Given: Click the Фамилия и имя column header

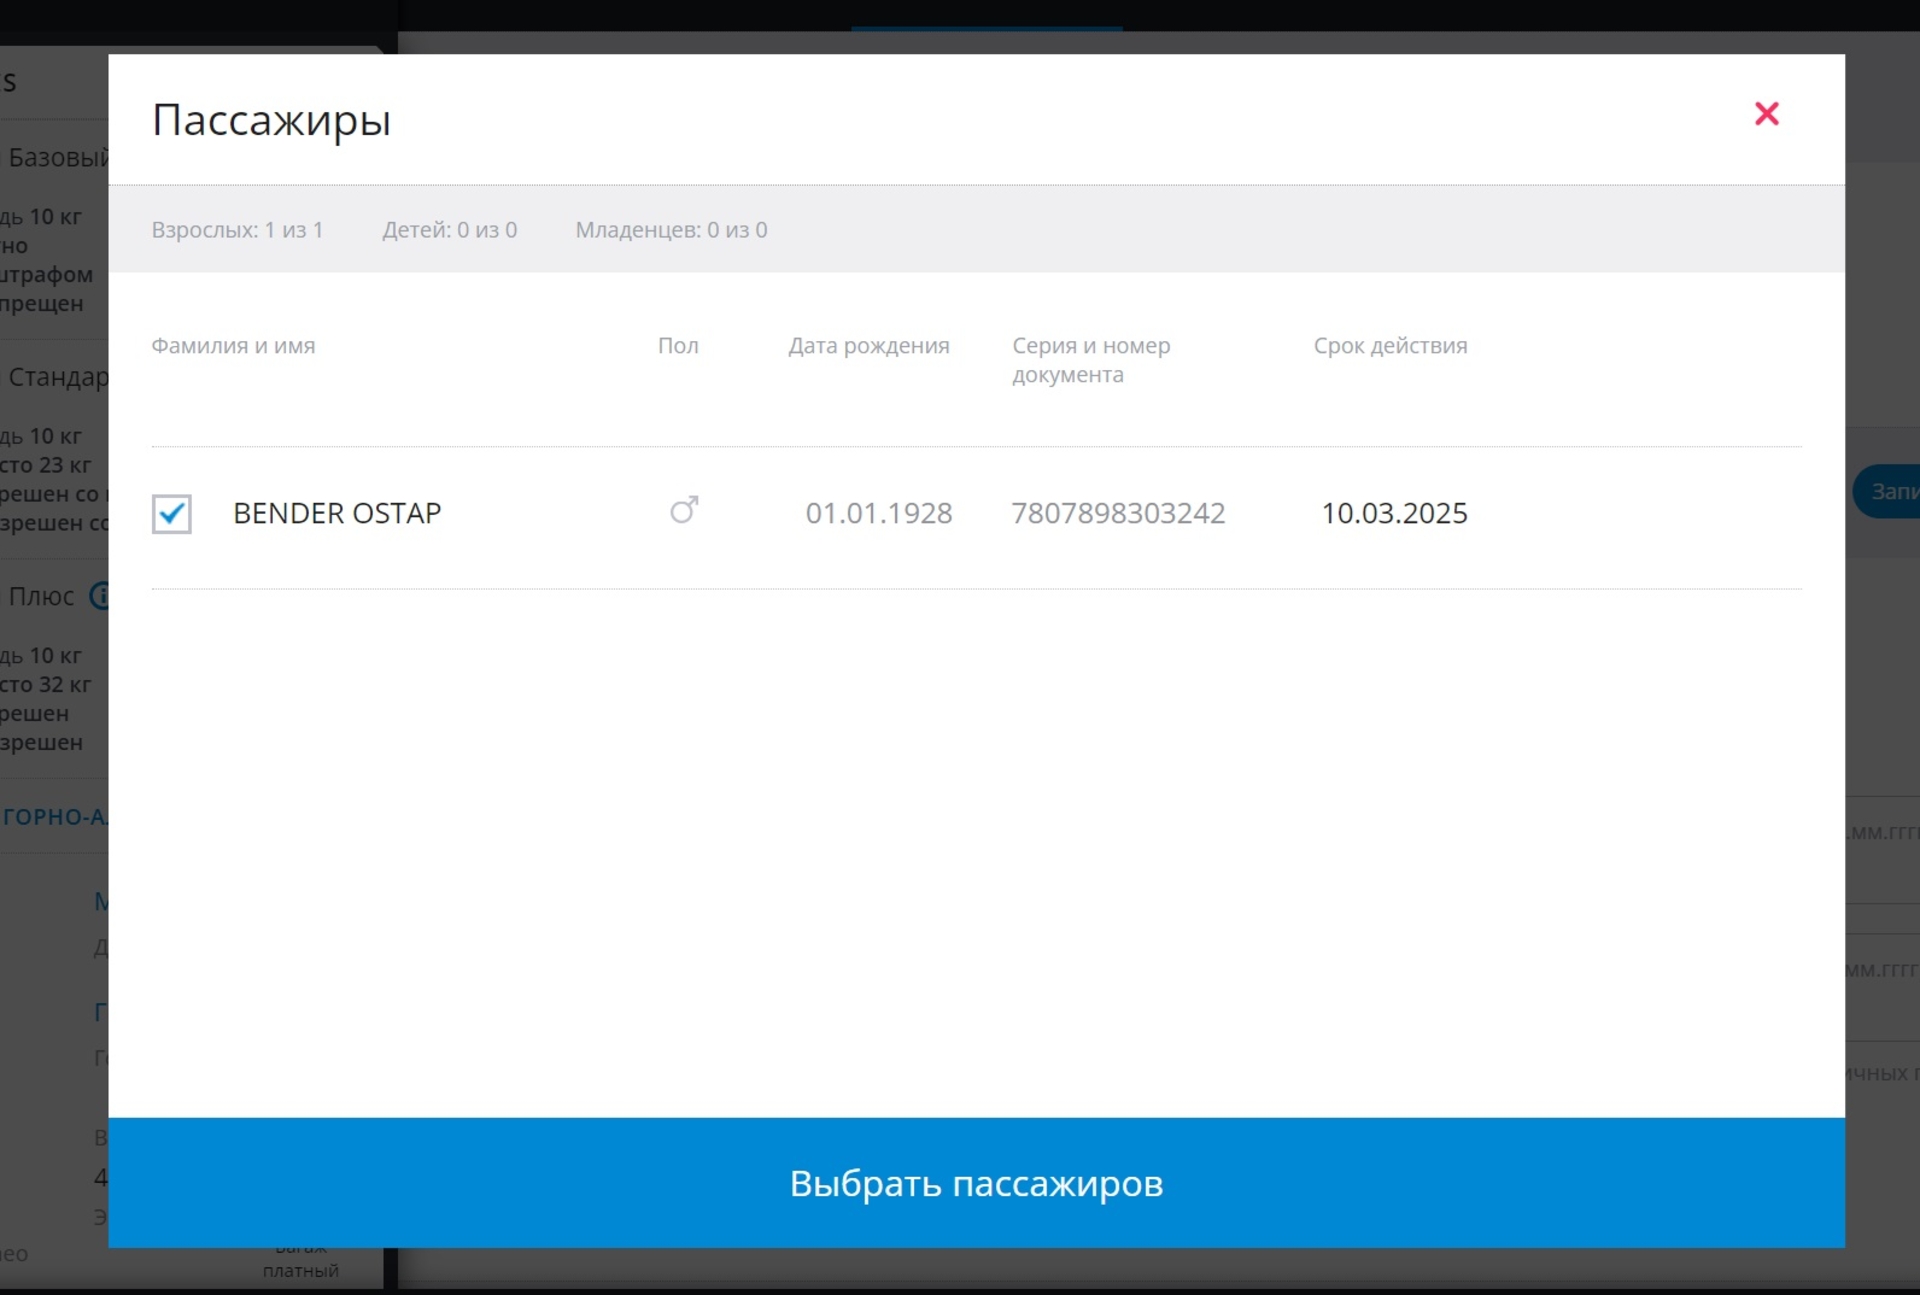Looking at the screenshot, I should click(233, 346).
